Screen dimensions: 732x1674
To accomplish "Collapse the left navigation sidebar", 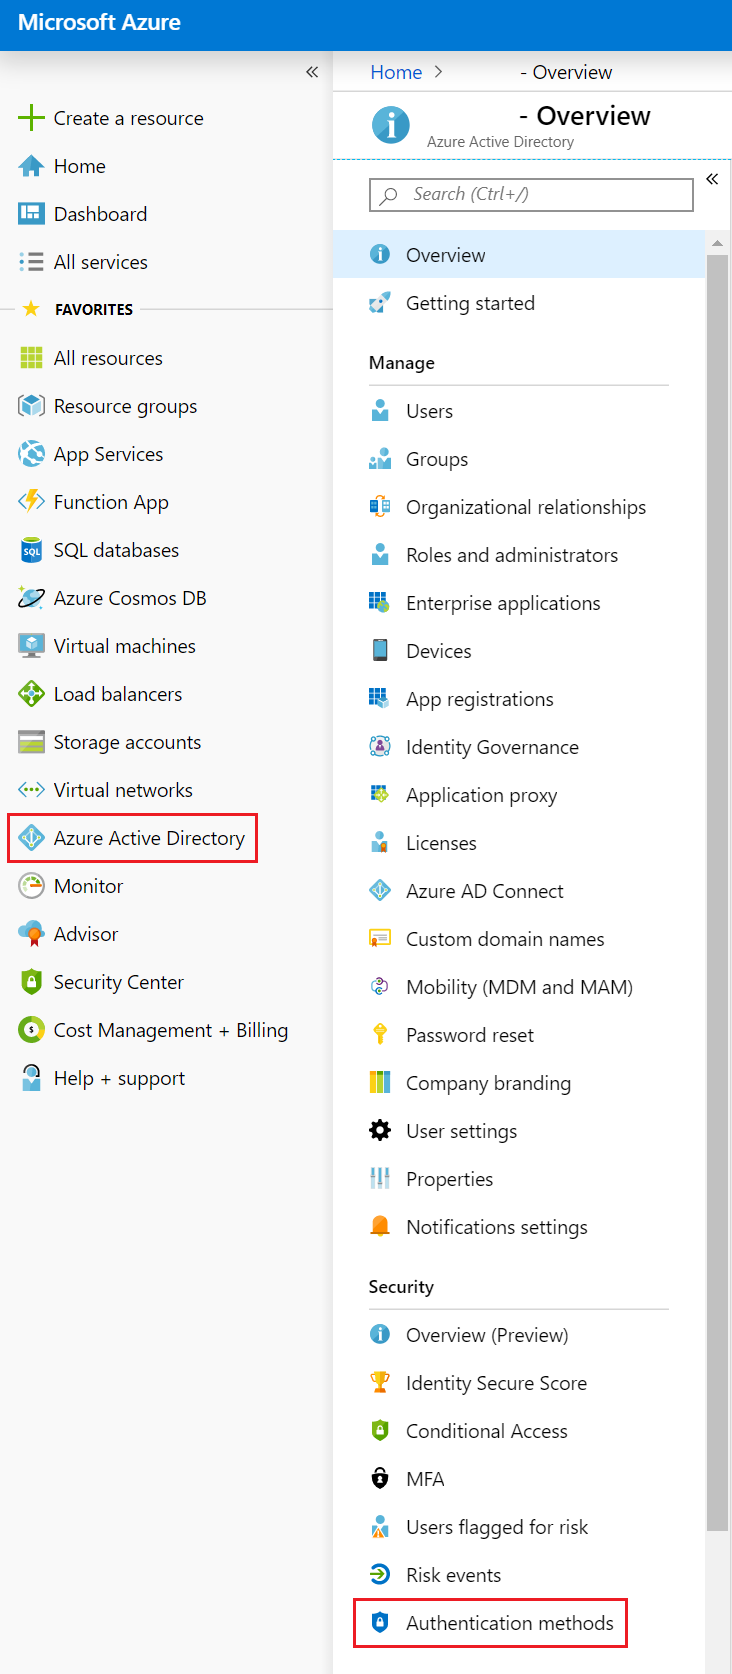I will pyautogui.click(x=312, y=72).
